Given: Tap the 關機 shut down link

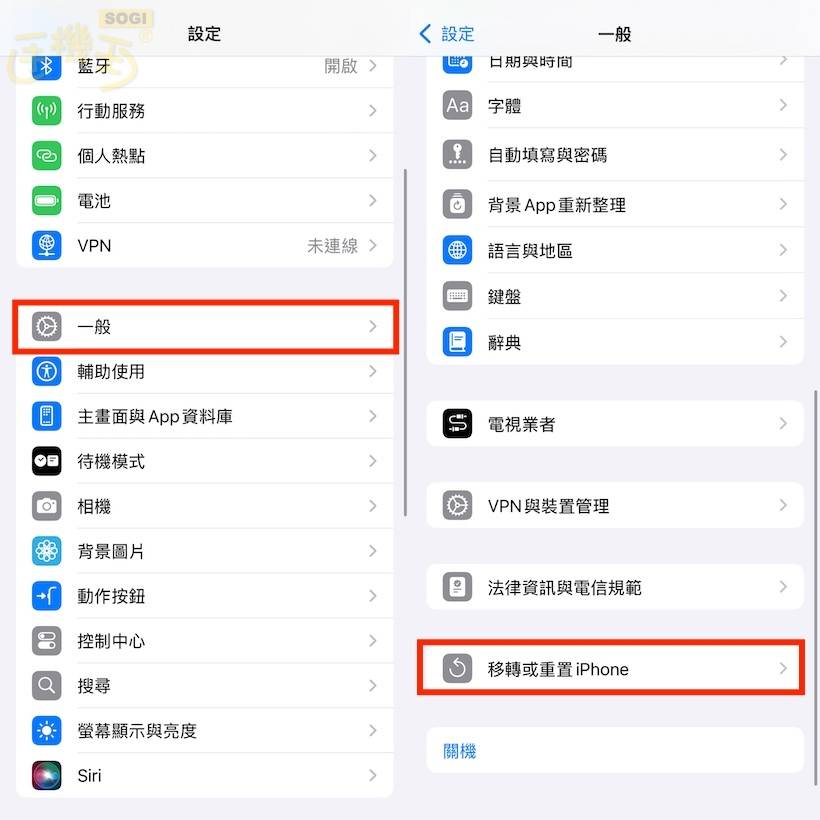Looking at the screenshot, I should tap(459, 751).
